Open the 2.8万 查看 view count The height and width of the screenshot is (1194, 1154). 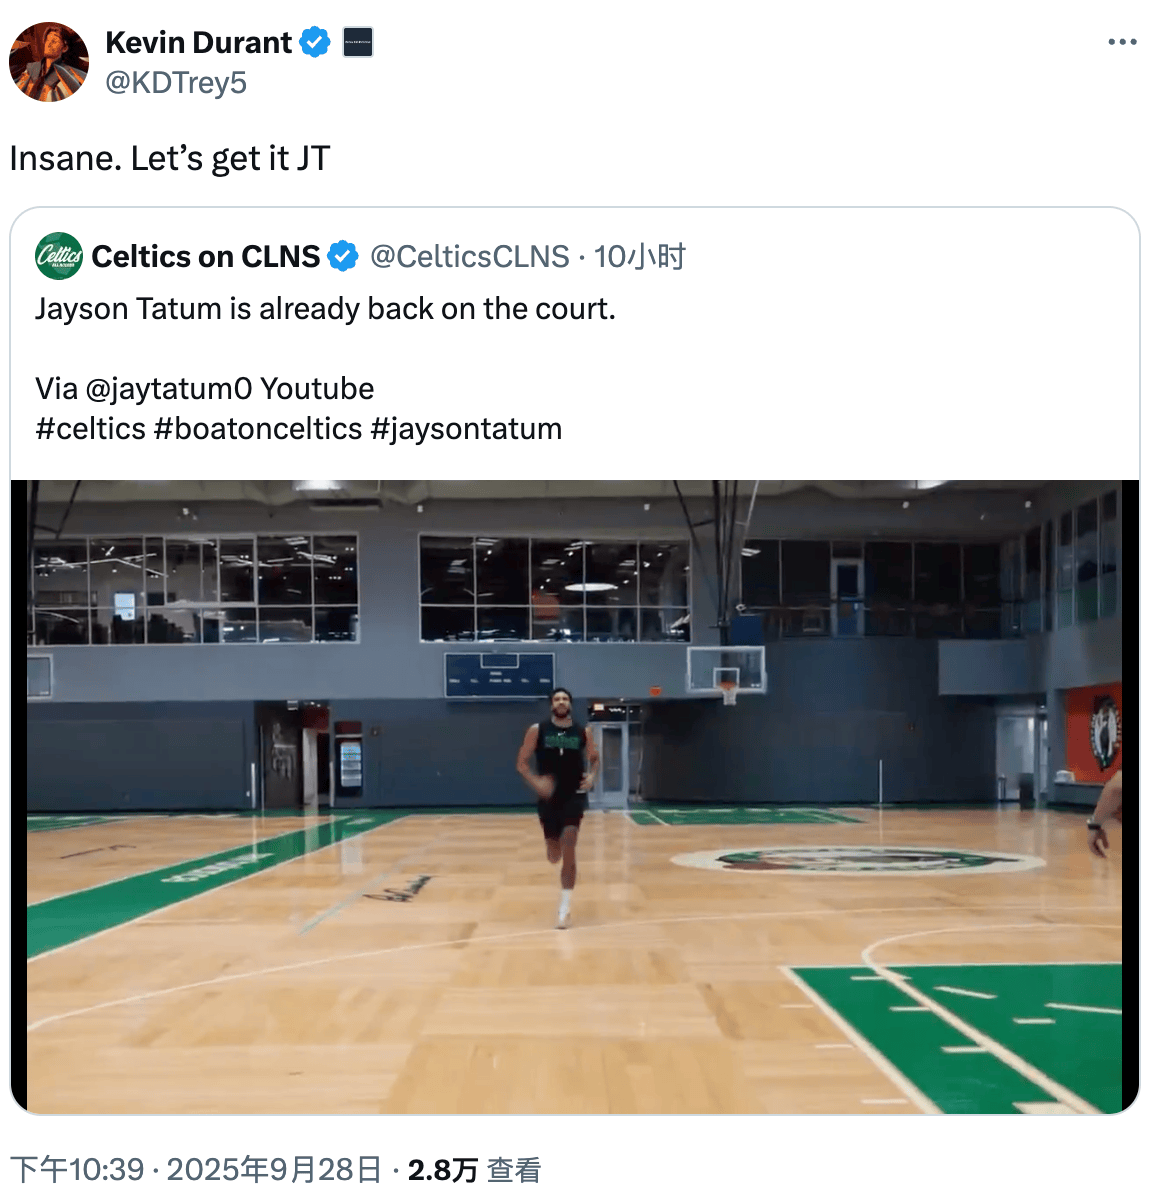coord(474,1170)
